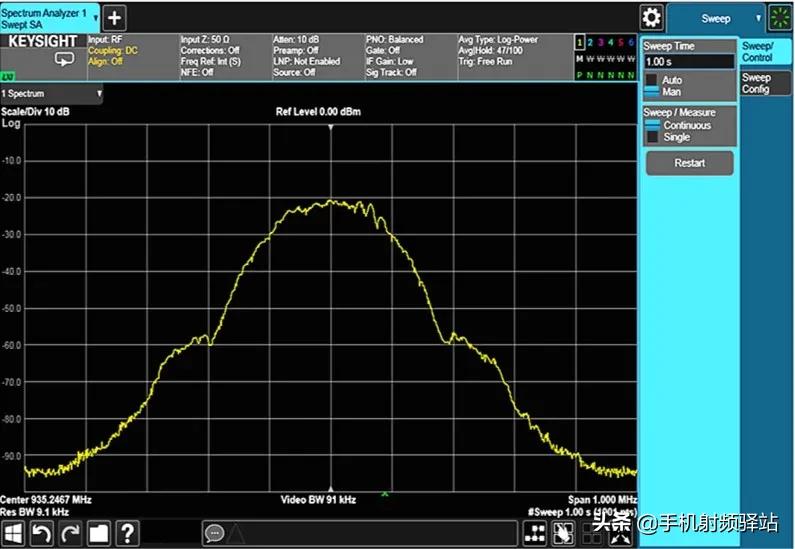Add a new screen with plus button

115,17
